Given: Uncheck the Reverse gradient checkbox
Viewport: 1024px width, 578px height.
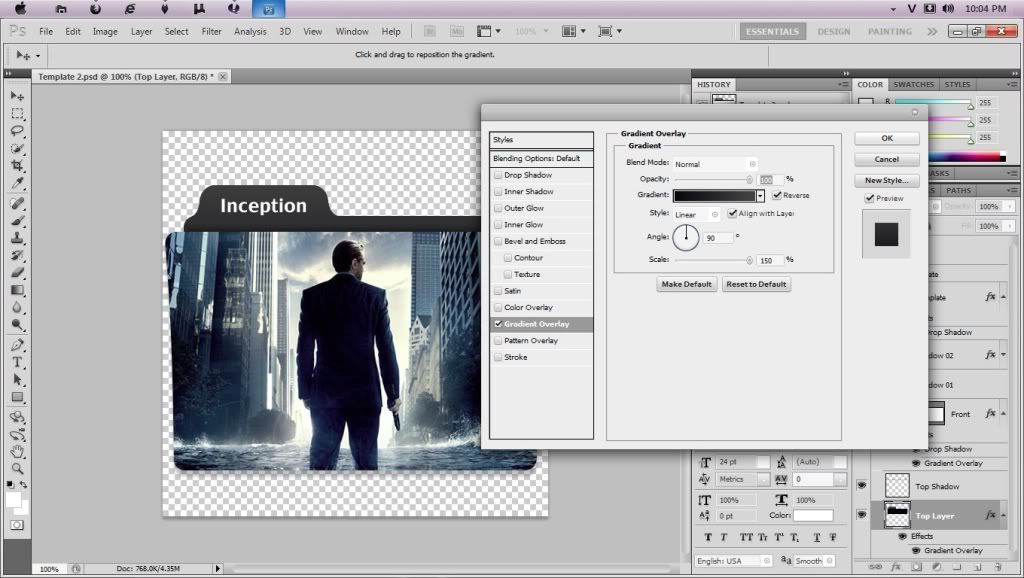Looking at the screenshot, I should coord(776,195).
